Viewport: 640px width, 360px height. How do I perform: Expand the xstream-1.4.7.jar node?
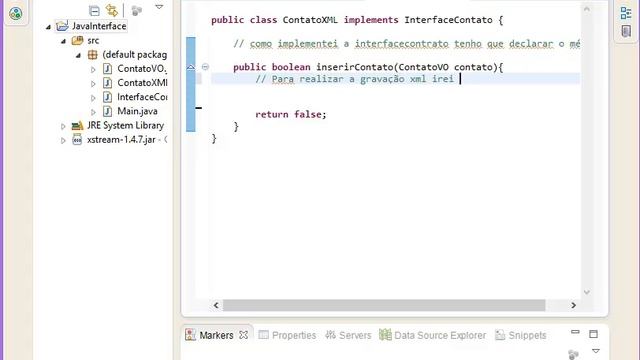(63, 140)
